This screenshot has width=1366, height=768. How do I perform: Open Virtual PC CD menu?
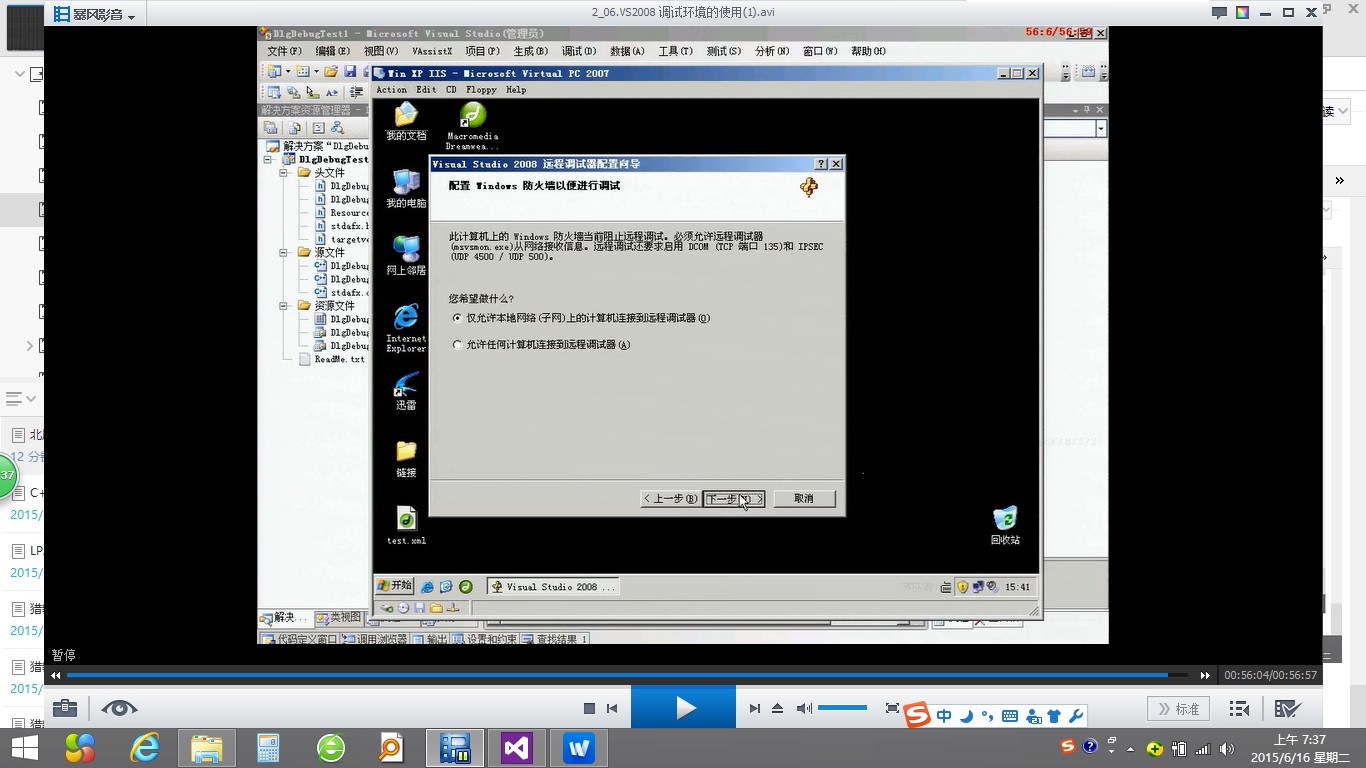pos(451,89)
